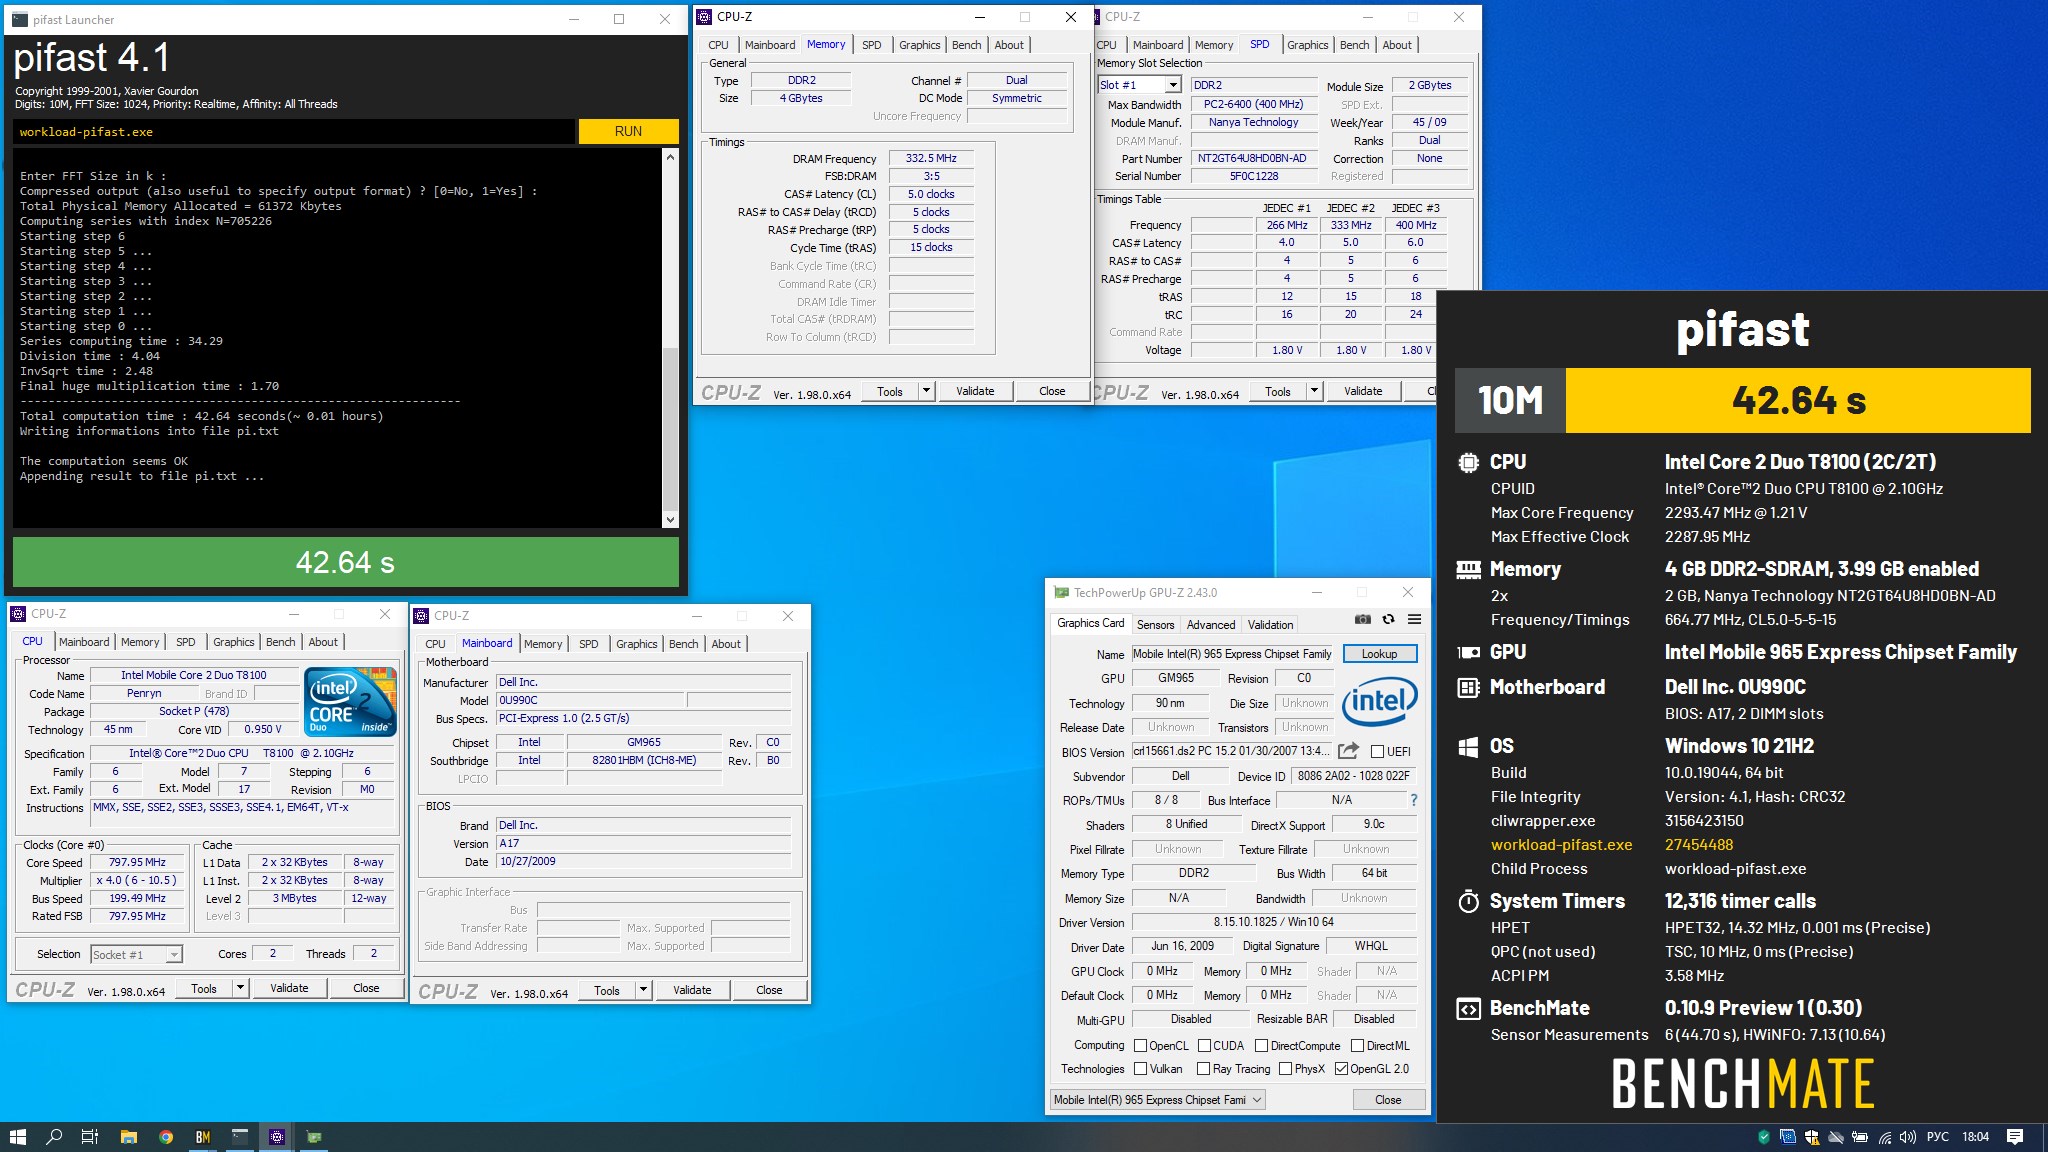Viewport: 2048px width, 1152px height.
Task: Click Lookup button in GPU-Z
Action: [x=1379, y=654]
